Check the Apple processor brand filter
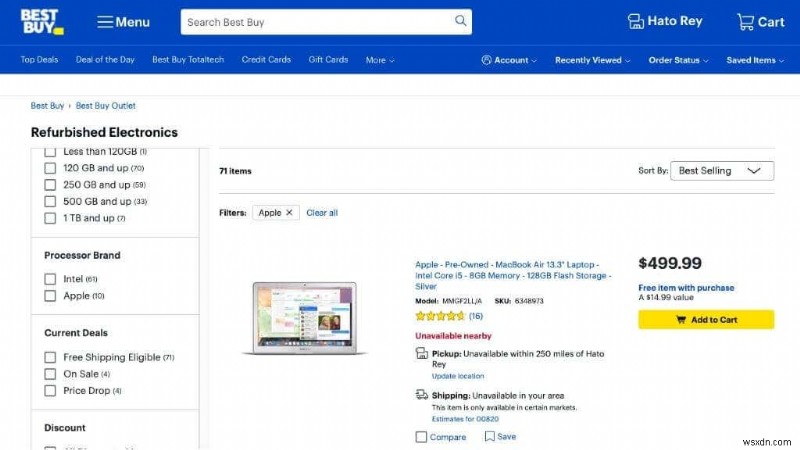This screenshot has width=800, height=450. click(x=50, y=296)
